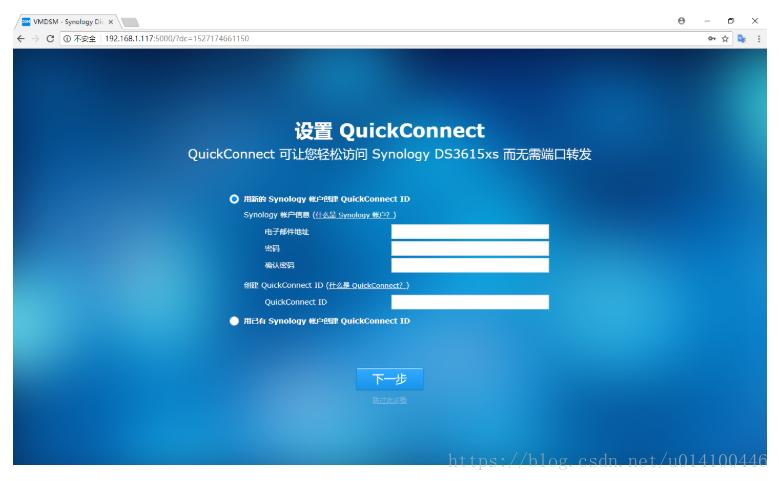Select the new Synology account radio option
The height and width of the screenshot is (481, 779).
tap(234, 199)
